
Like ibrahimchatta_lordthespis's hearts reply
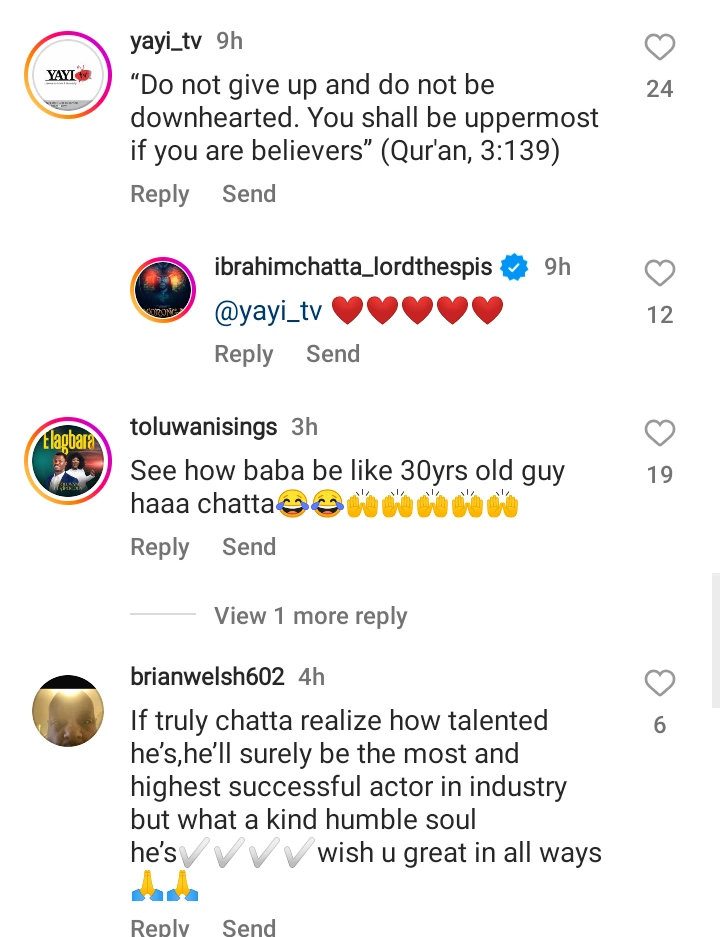(659, 273)
